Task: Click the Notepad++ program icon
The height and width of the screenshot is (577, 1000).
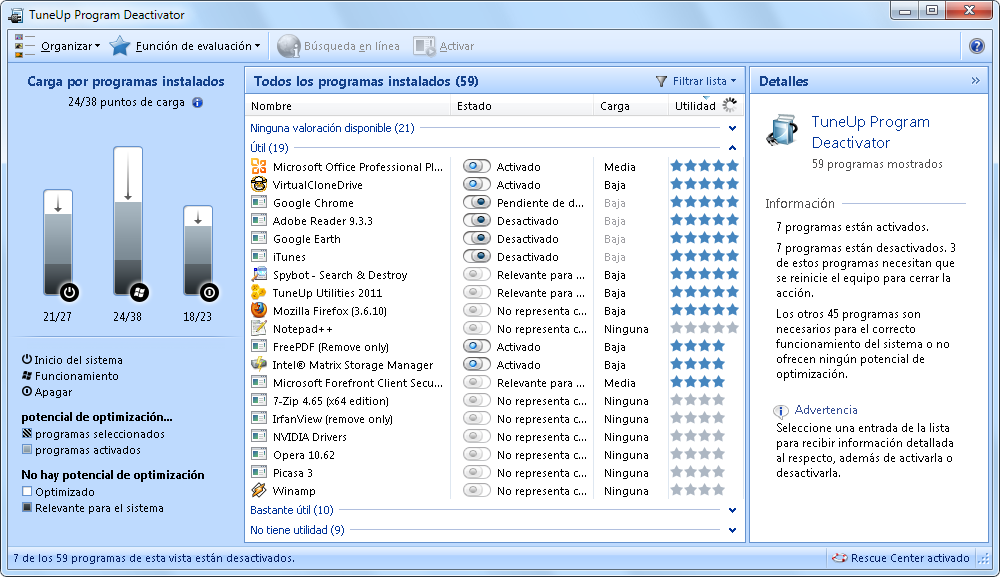Action: point(259,328)
